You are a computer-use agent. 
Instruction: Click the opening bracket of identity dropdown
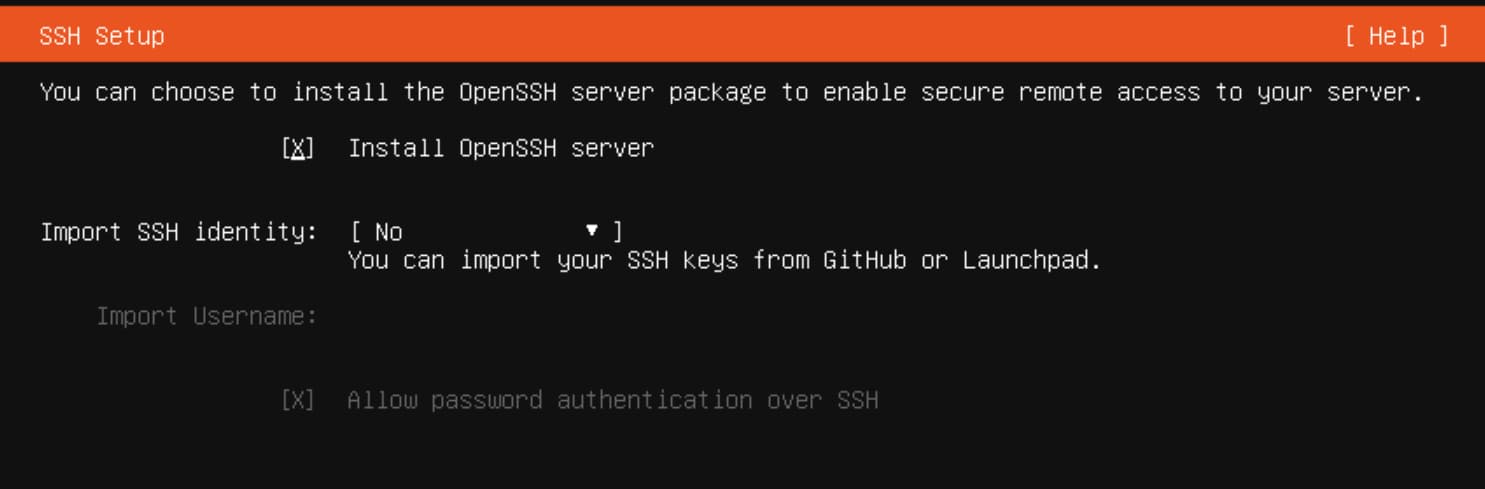355,232
